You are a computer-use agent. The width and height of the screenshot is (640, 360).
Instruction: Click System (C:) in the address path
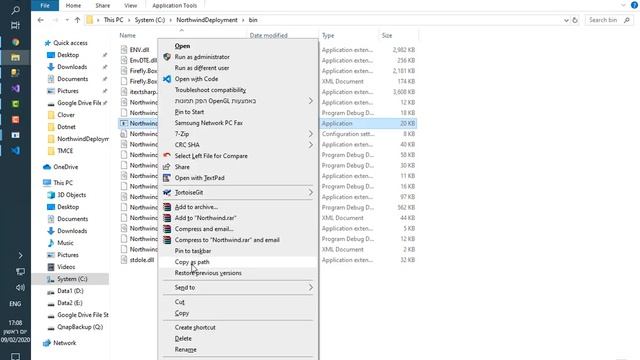[x=150, y=20]
